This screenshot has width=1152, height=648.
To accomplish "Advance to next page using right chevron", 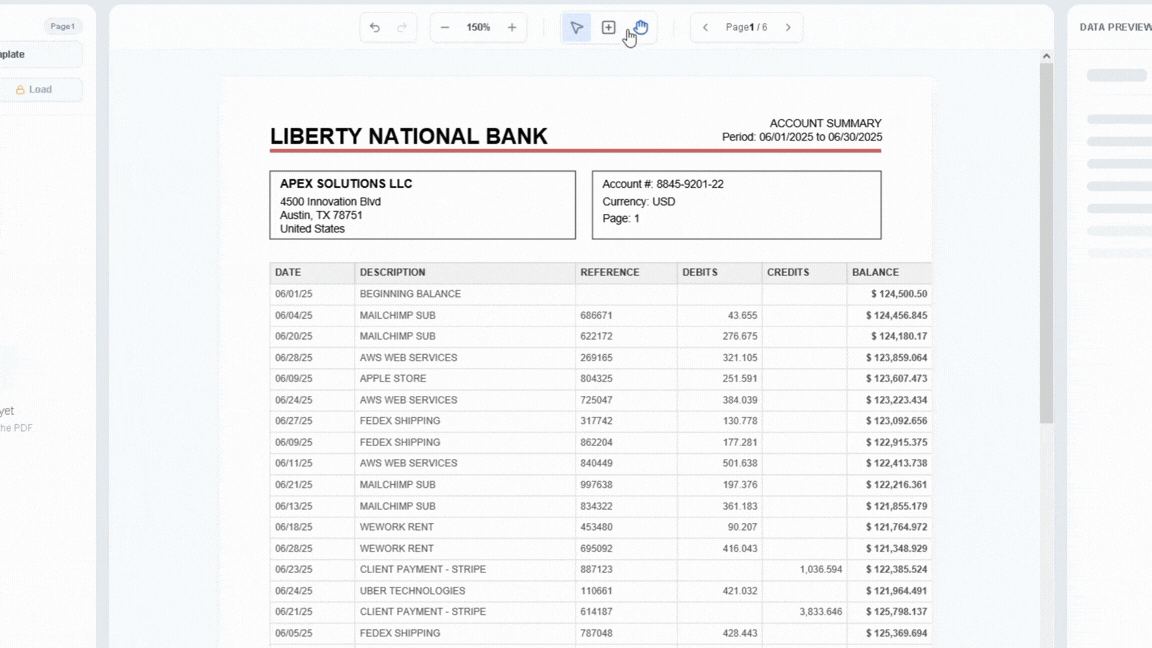I will click(x=788, y=28).
